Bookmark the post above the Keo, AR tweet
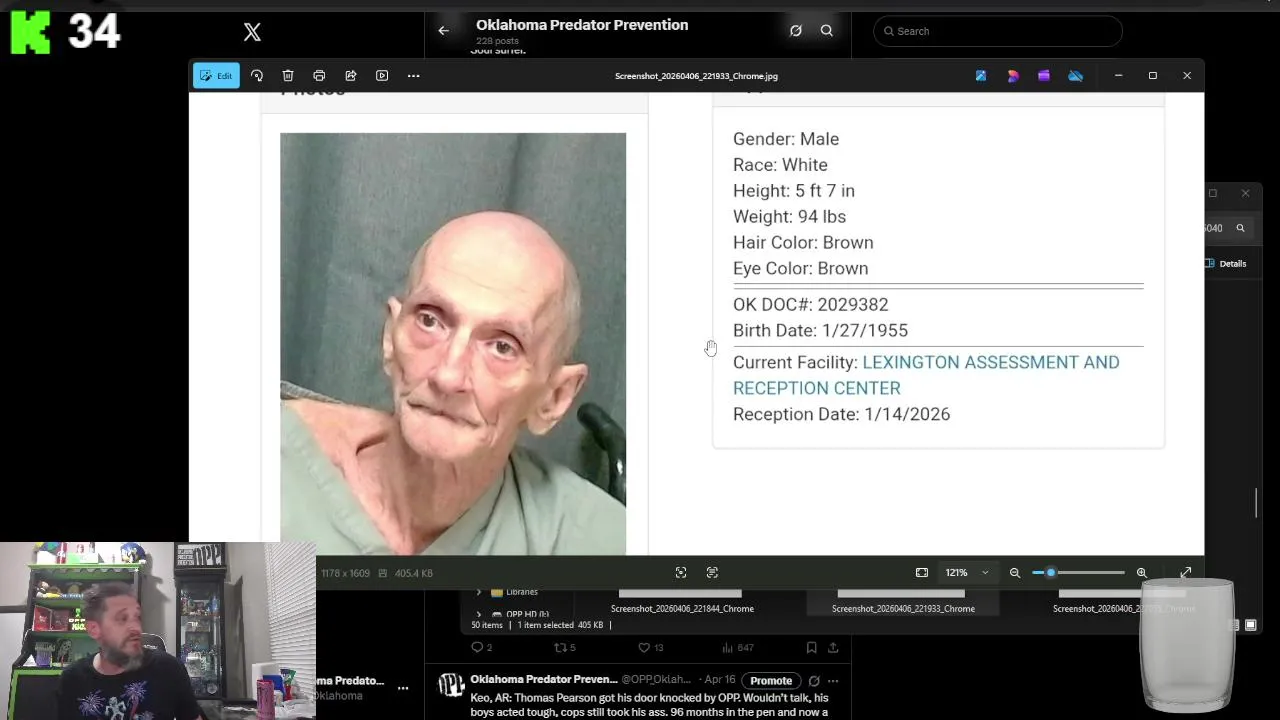This screenshot has height=720, width=1280. pyautogui.click(x=811, y=648)
